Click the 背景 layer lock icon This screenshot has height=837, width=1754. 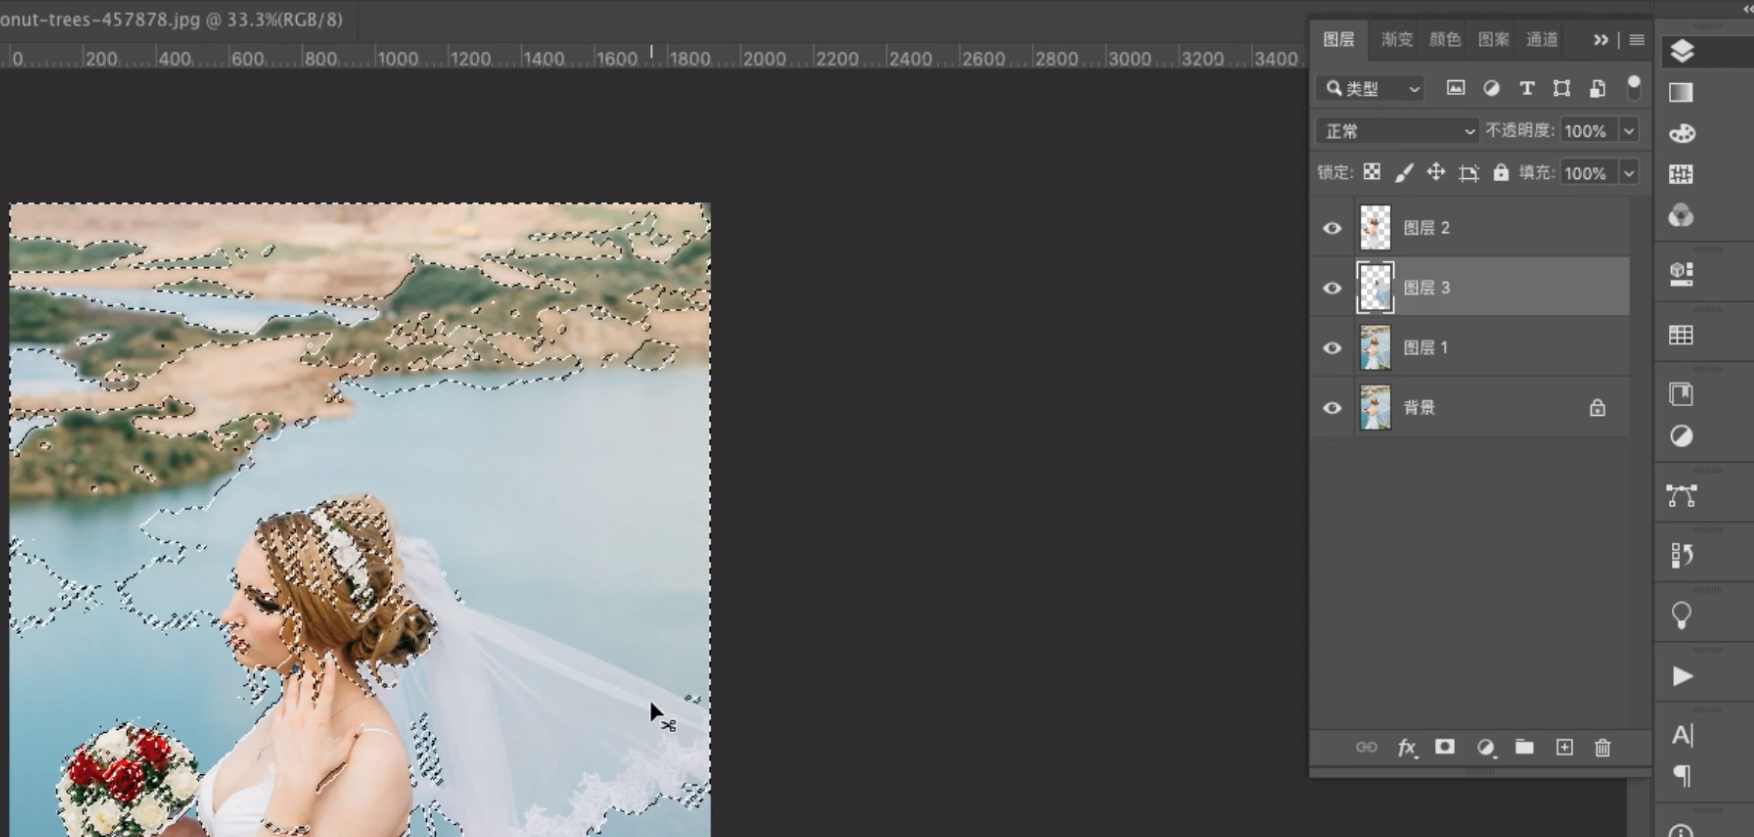(x=1597, y=408)
